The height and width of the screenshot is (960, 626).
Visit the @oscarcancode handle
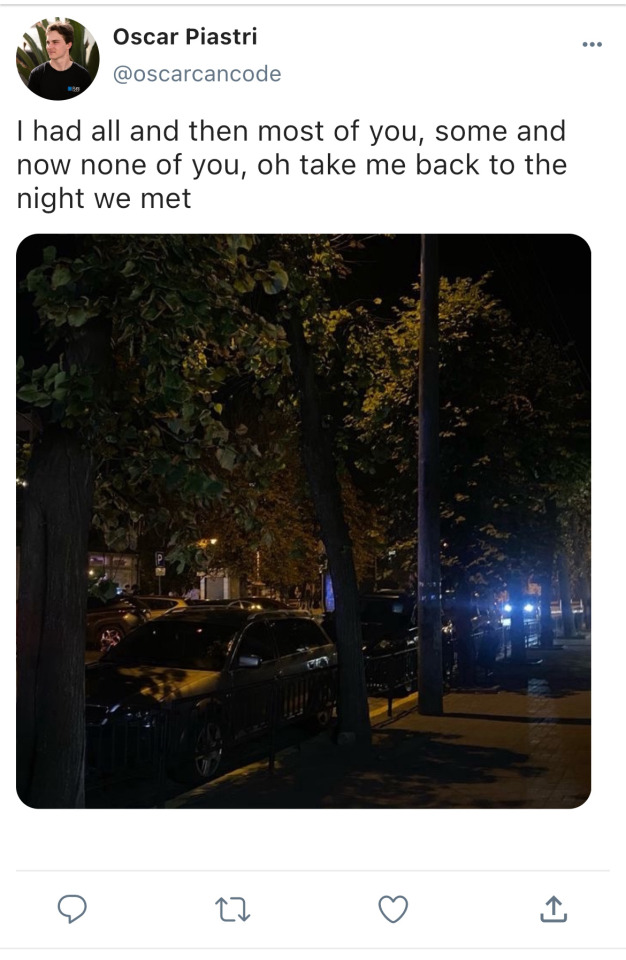(x=197, y=73)
